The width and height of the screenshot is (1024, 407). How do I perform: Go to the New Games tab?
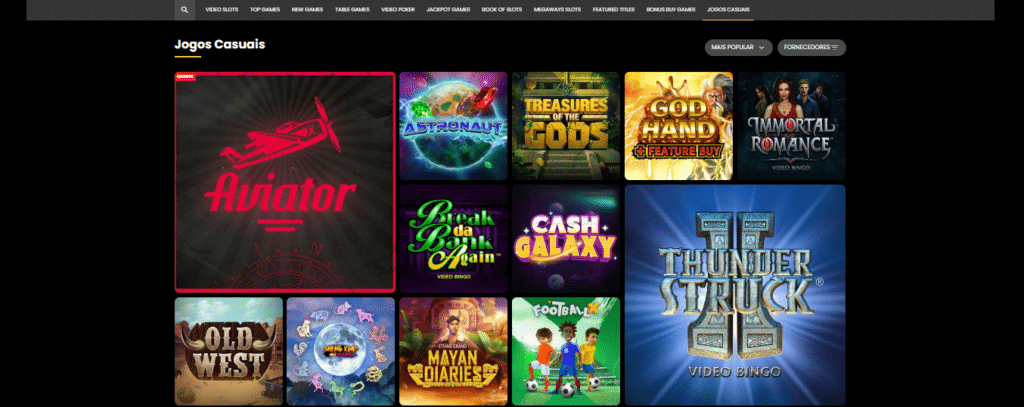(308, 10)
